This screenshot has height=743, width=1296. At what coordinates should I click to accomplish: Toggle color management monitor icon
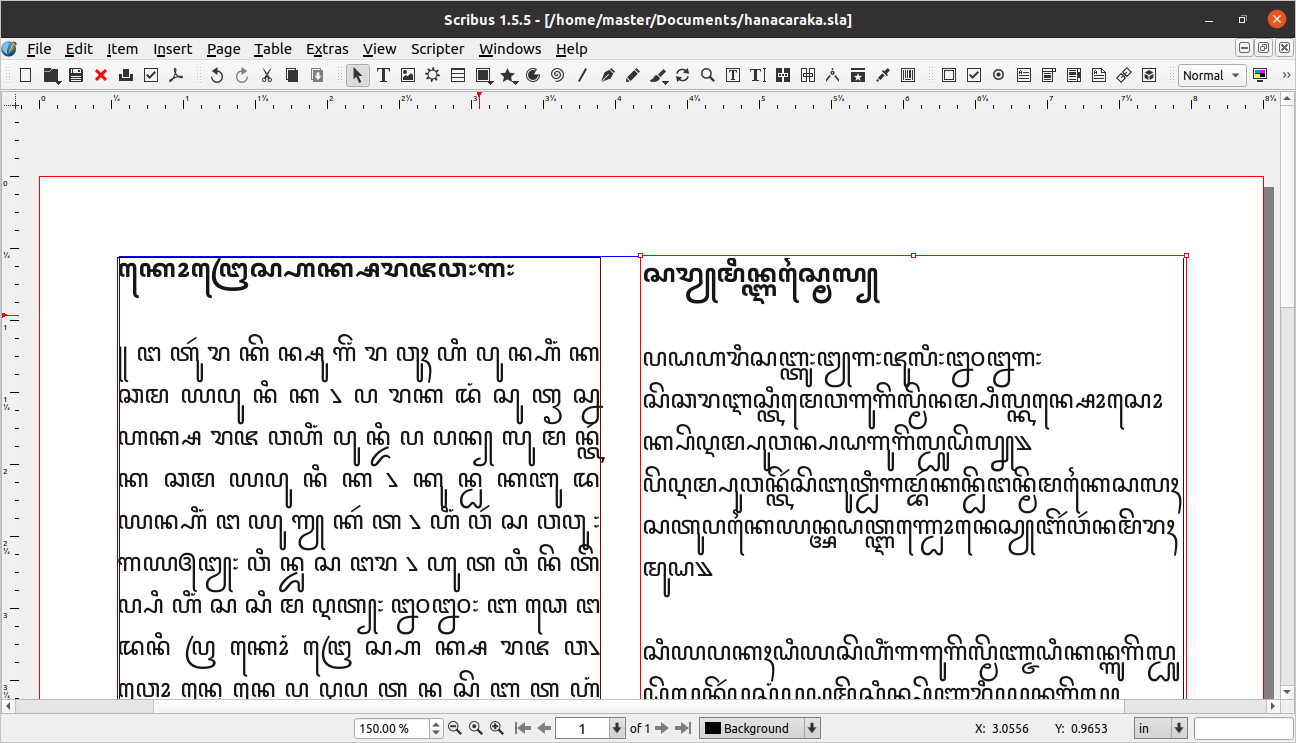point(1259,75)
